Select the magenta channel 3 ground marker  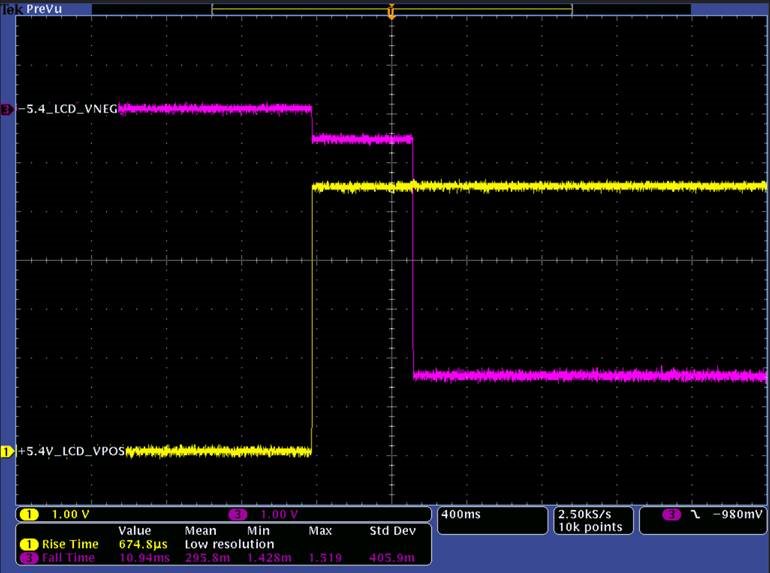[x=7, y=109]
